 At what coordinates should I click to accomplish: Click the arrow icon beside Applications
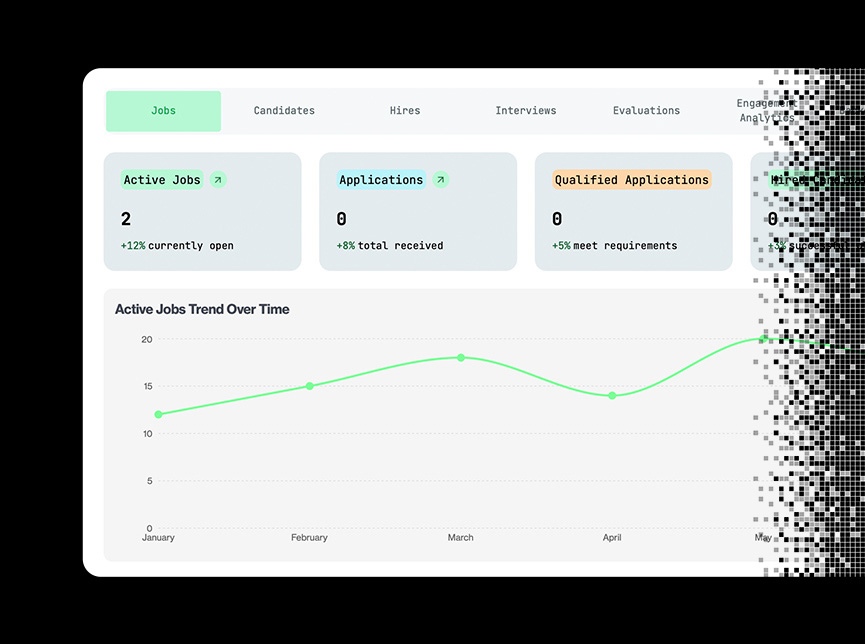coord(441,180)
